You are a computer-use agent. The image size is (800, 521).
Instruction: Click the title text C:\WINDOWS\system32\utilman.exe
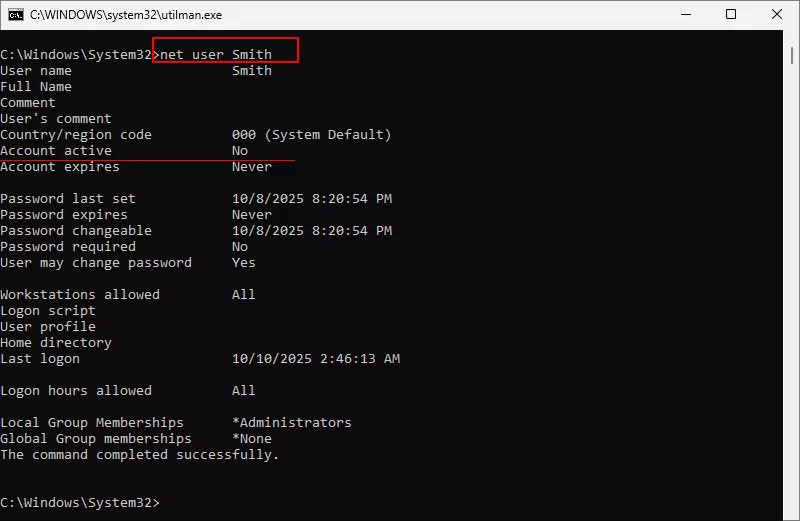click(126, 15)
